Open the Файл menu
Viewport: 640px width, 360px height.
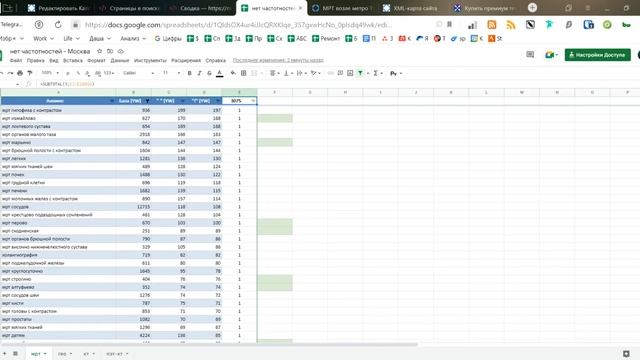16,60
